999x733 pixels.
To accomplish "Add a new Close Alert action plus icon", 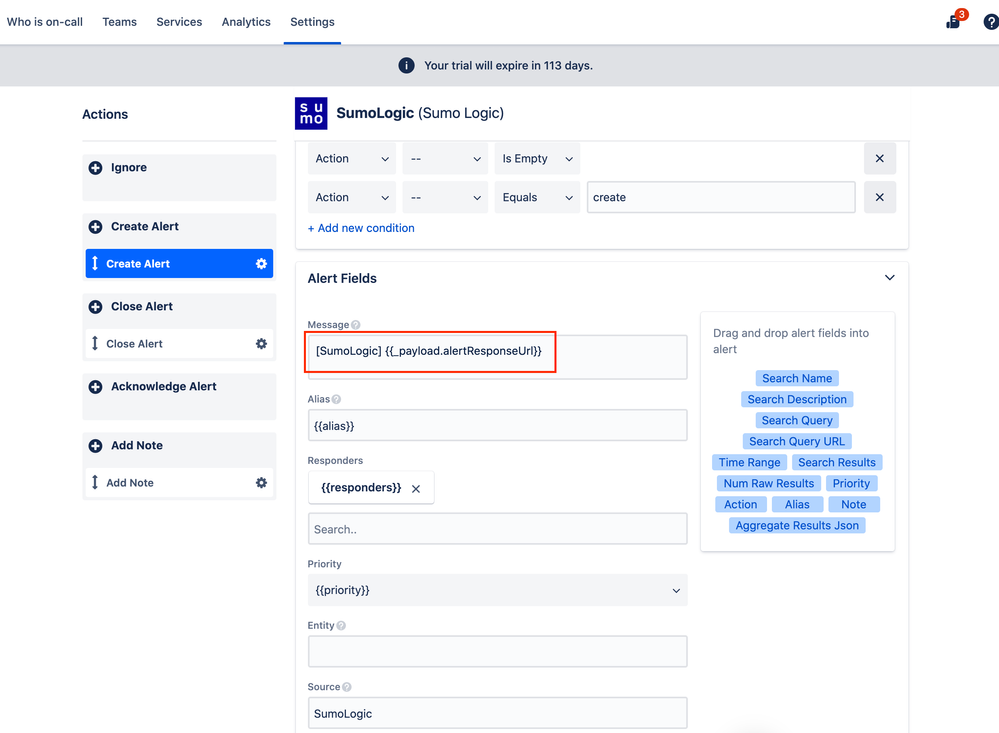I will 96,307.
